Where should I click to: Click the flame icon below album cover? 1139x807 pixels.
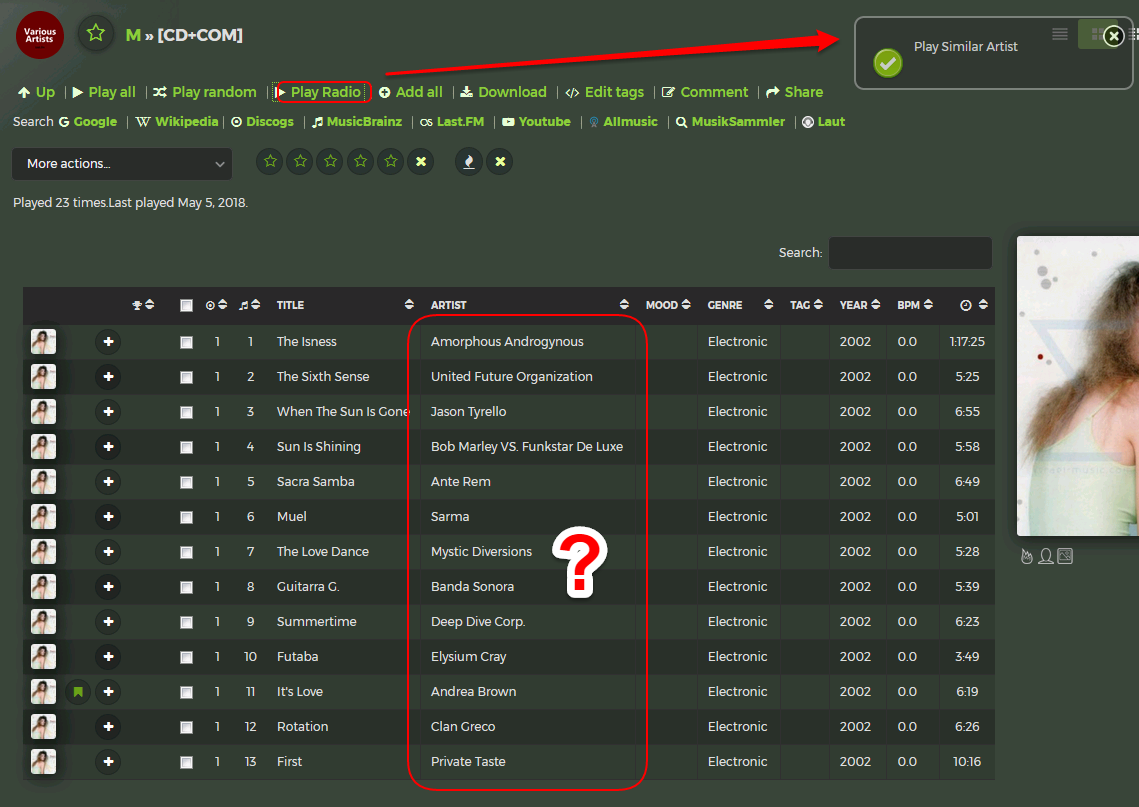[1026, 556]
